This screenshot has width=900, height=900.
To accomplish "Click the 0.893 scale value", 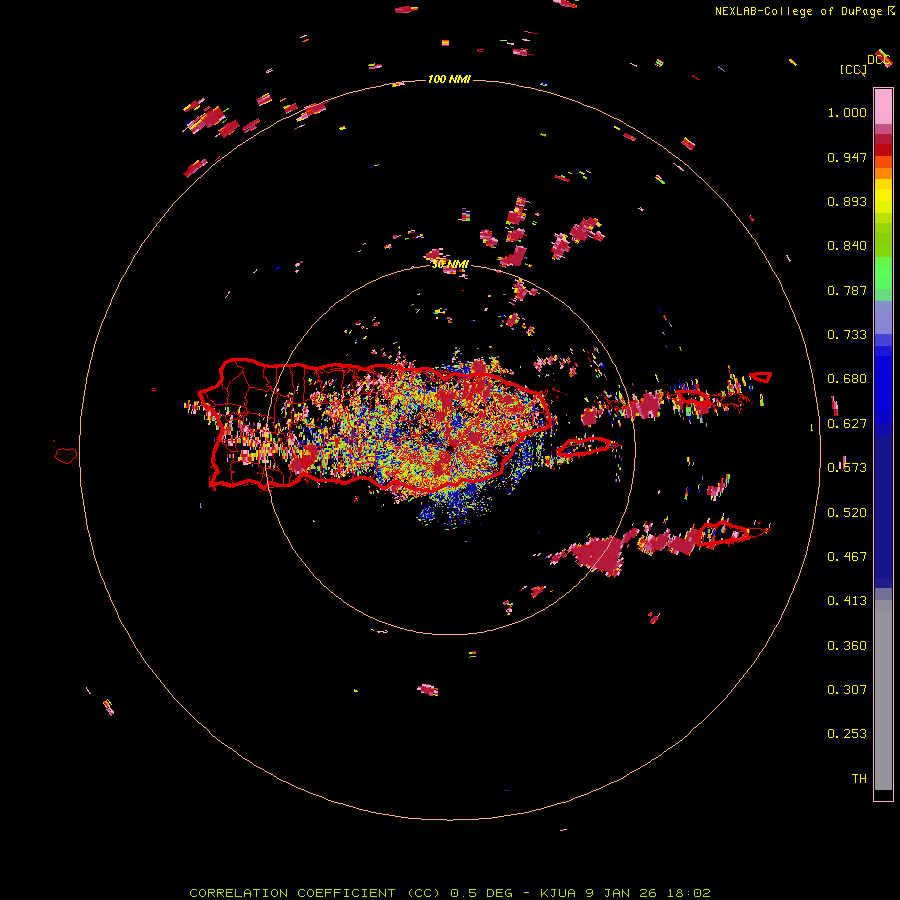I will (x=847, y=201).
